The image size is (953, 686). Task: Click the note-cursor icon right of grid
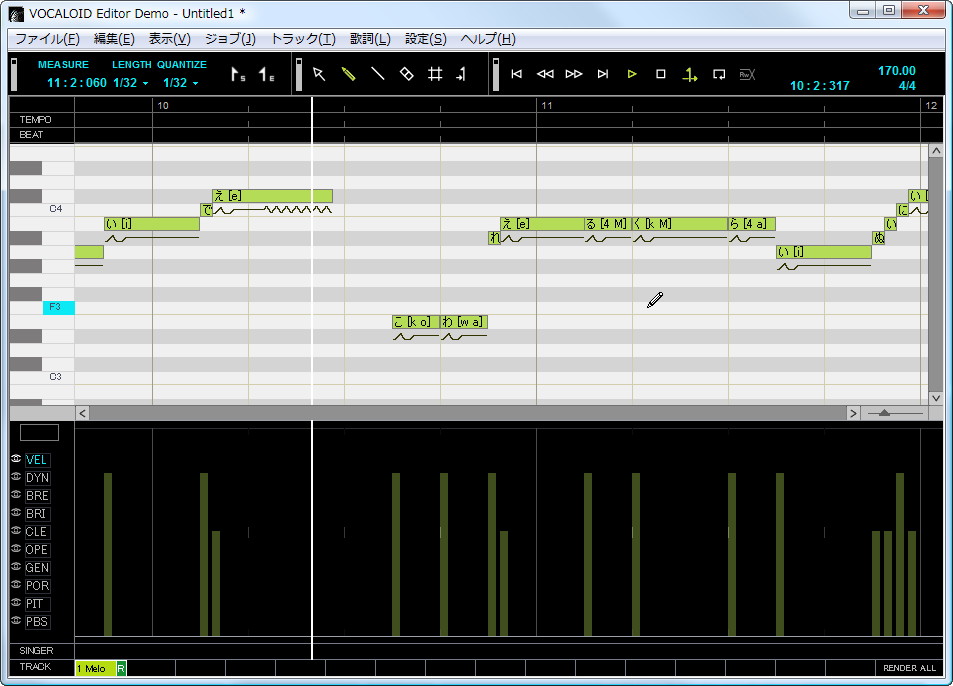coord(462,74)
